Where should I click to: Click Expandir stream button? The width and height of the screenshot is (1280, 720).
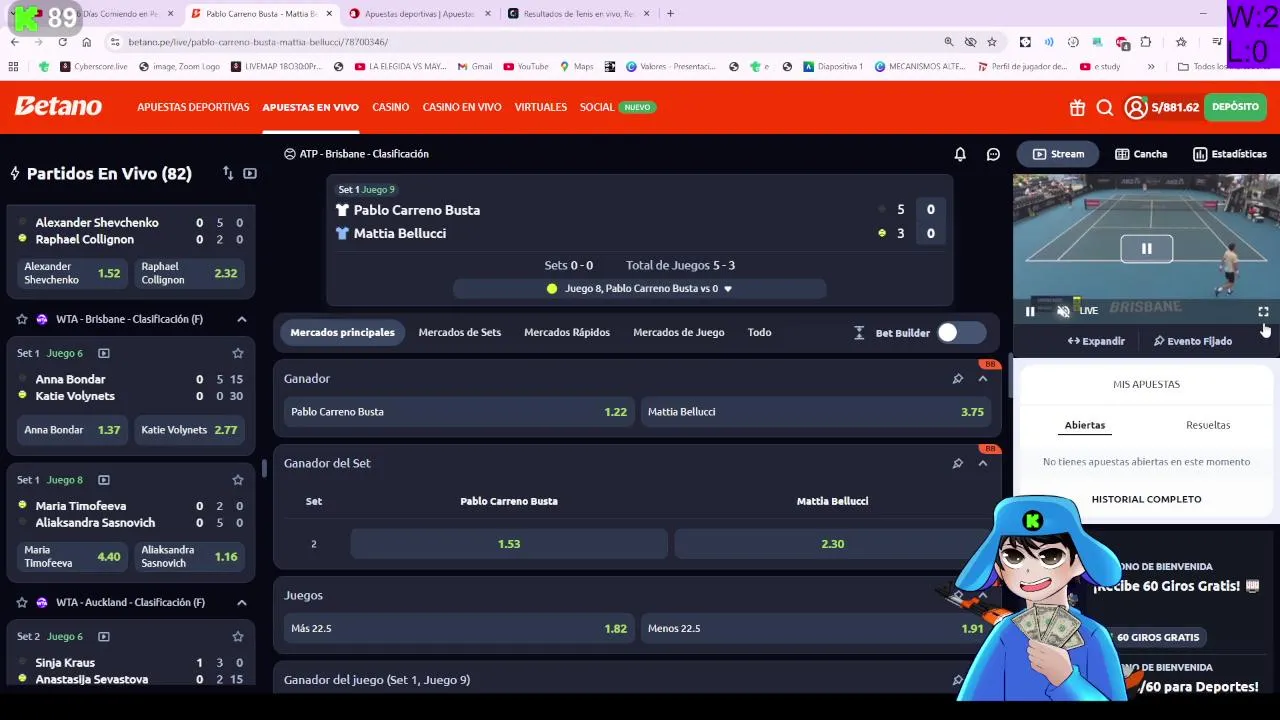tap(1096, 341)
